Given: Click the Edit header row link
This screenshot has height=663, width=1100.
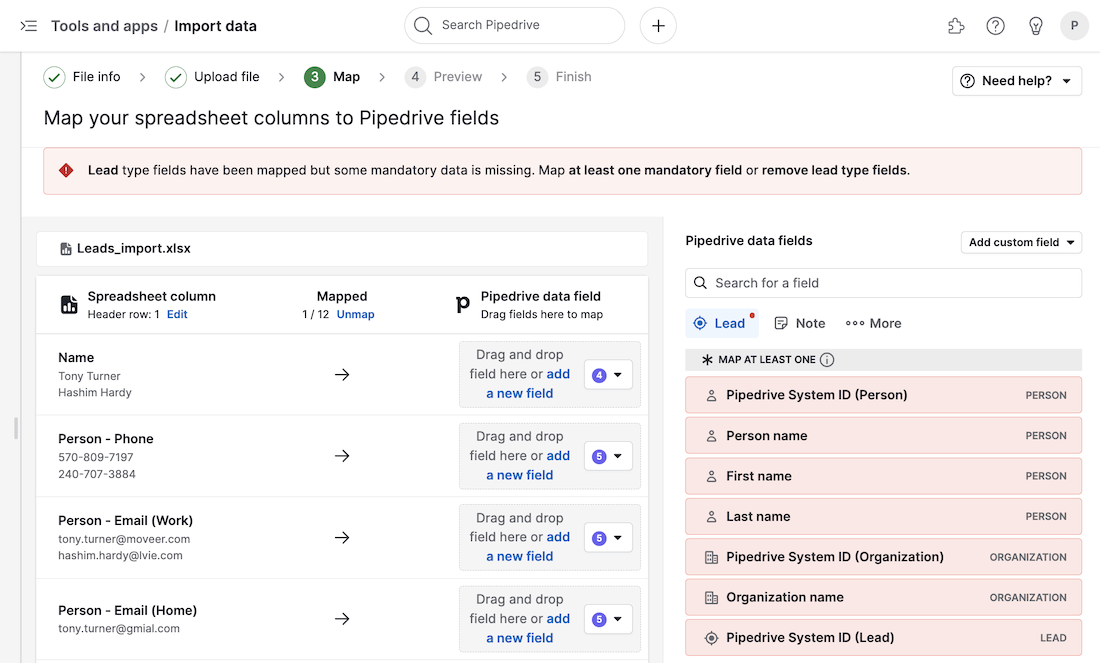Looking at the screenshot, I should click(177, 314).
